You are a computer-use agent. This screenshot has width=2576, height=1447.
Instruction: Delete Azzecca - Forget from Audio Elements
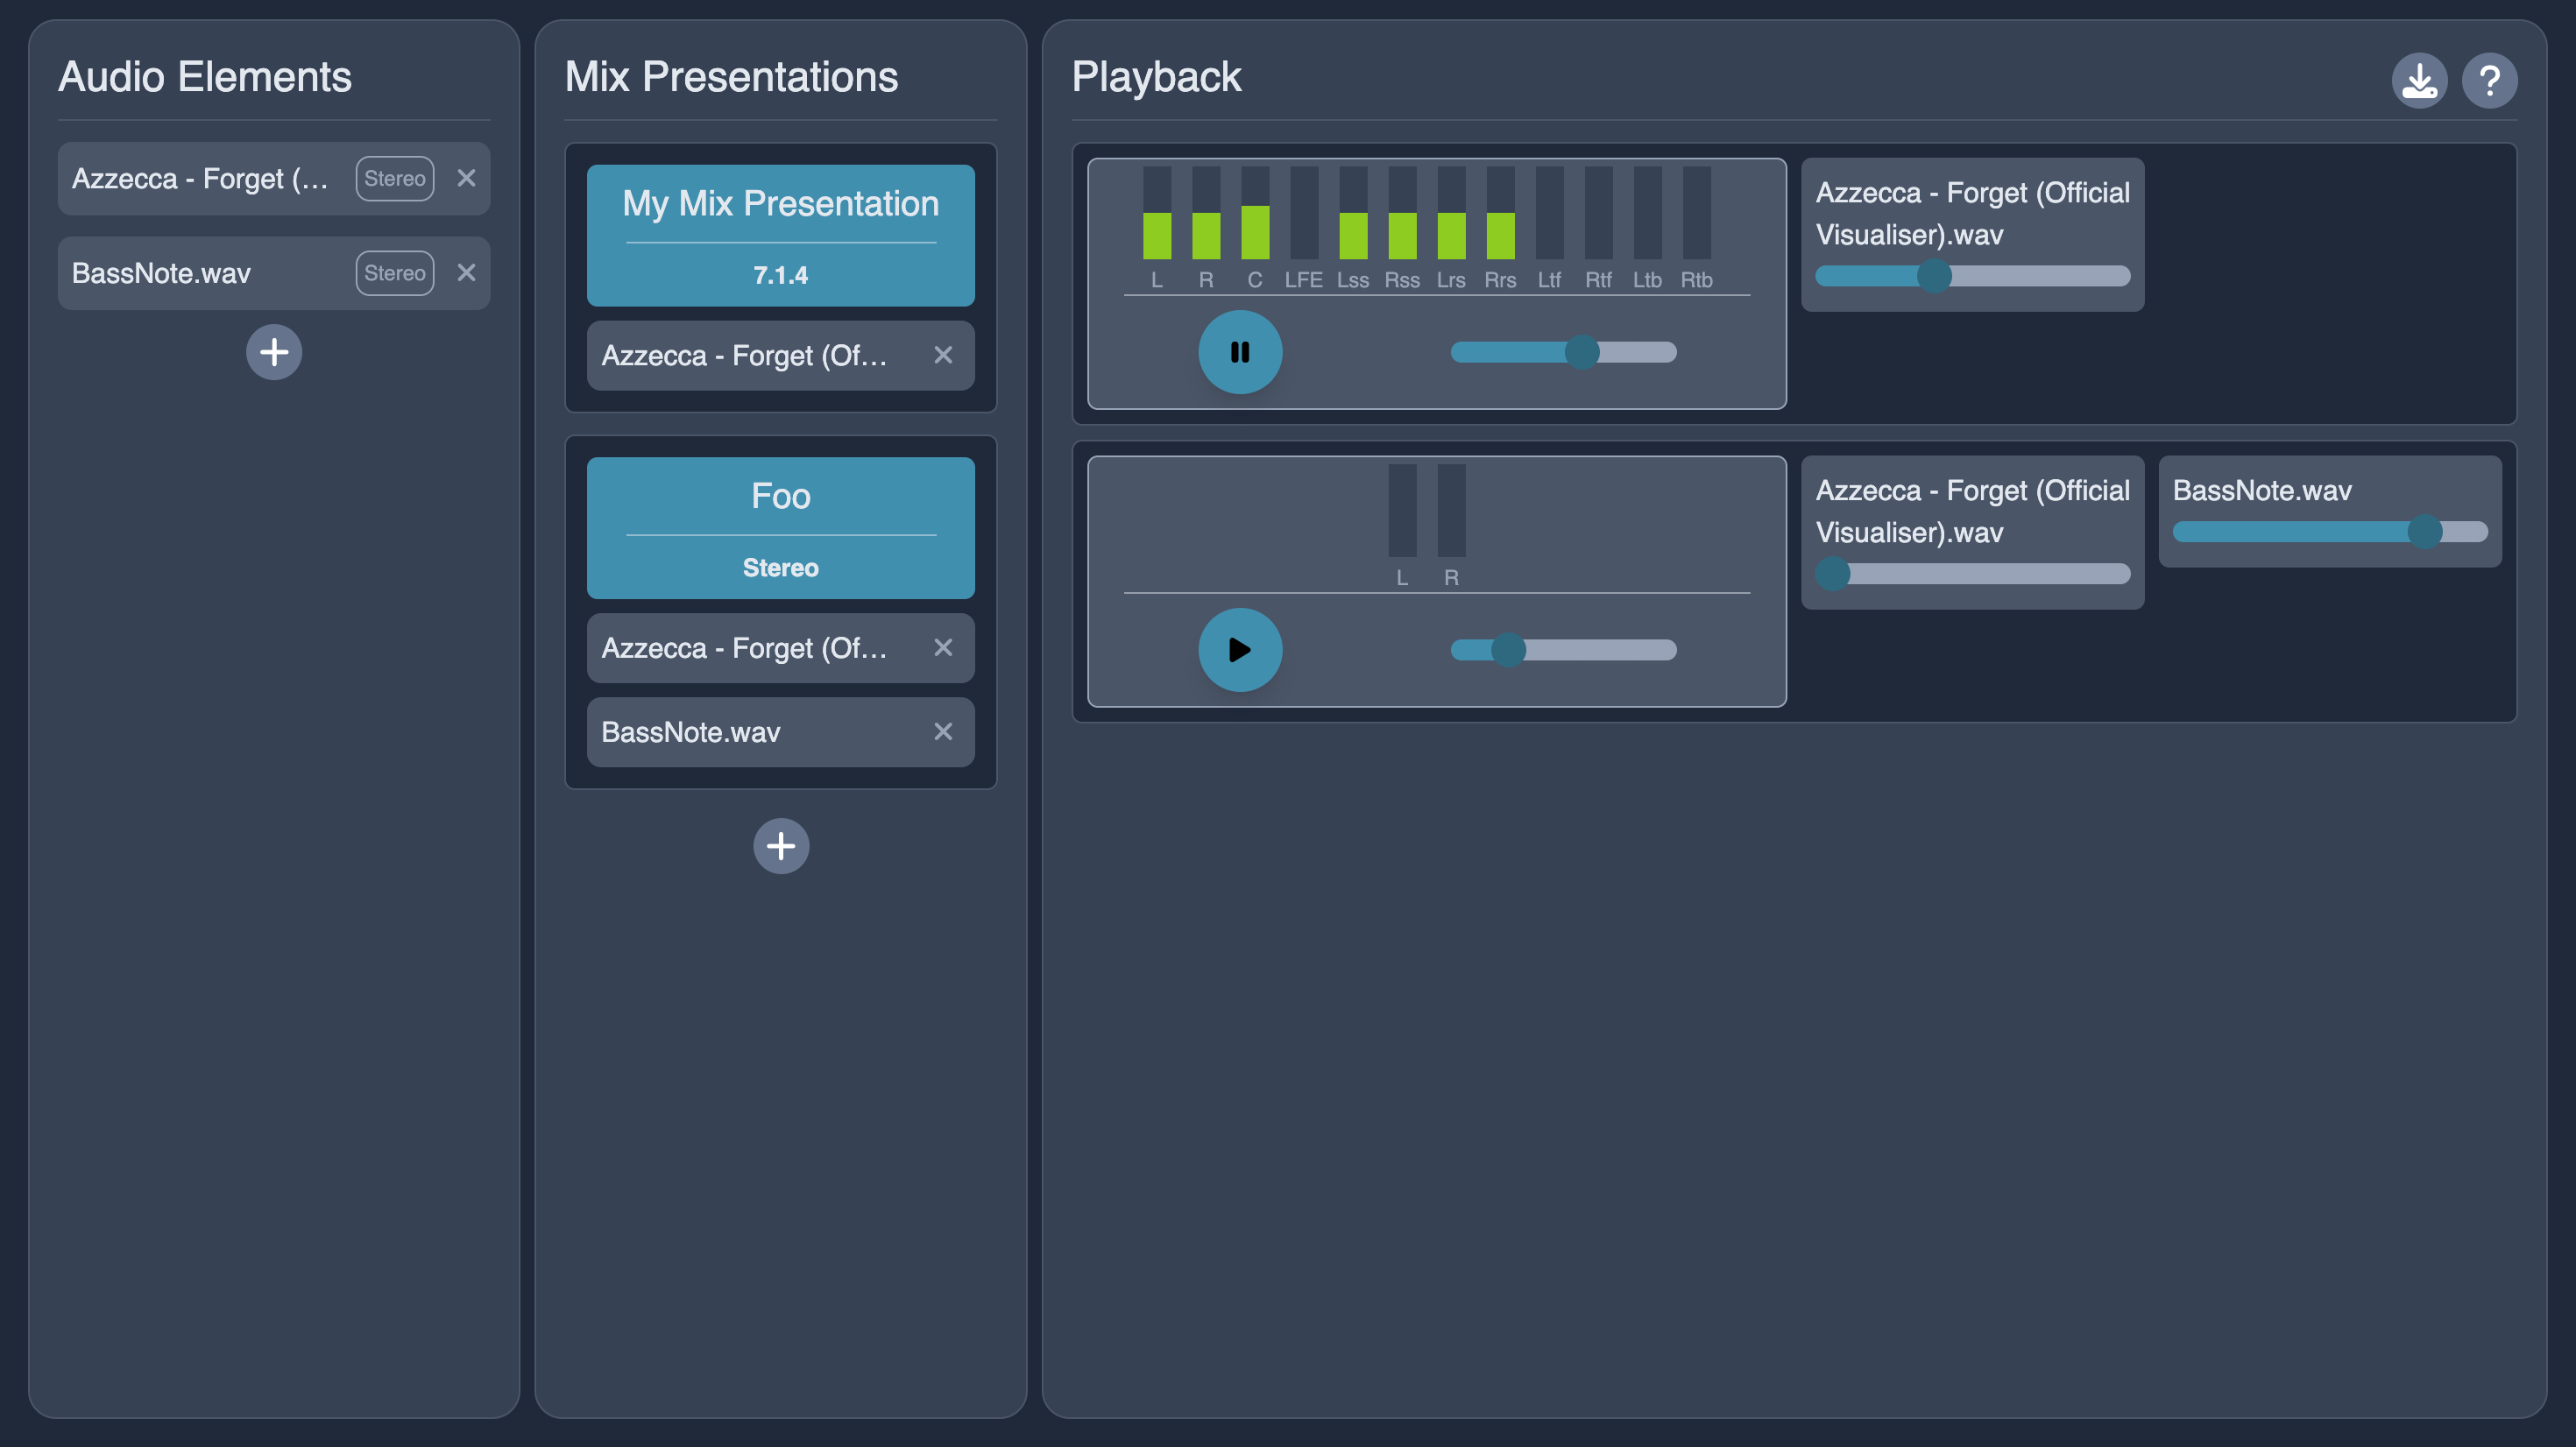pos(466,178)
